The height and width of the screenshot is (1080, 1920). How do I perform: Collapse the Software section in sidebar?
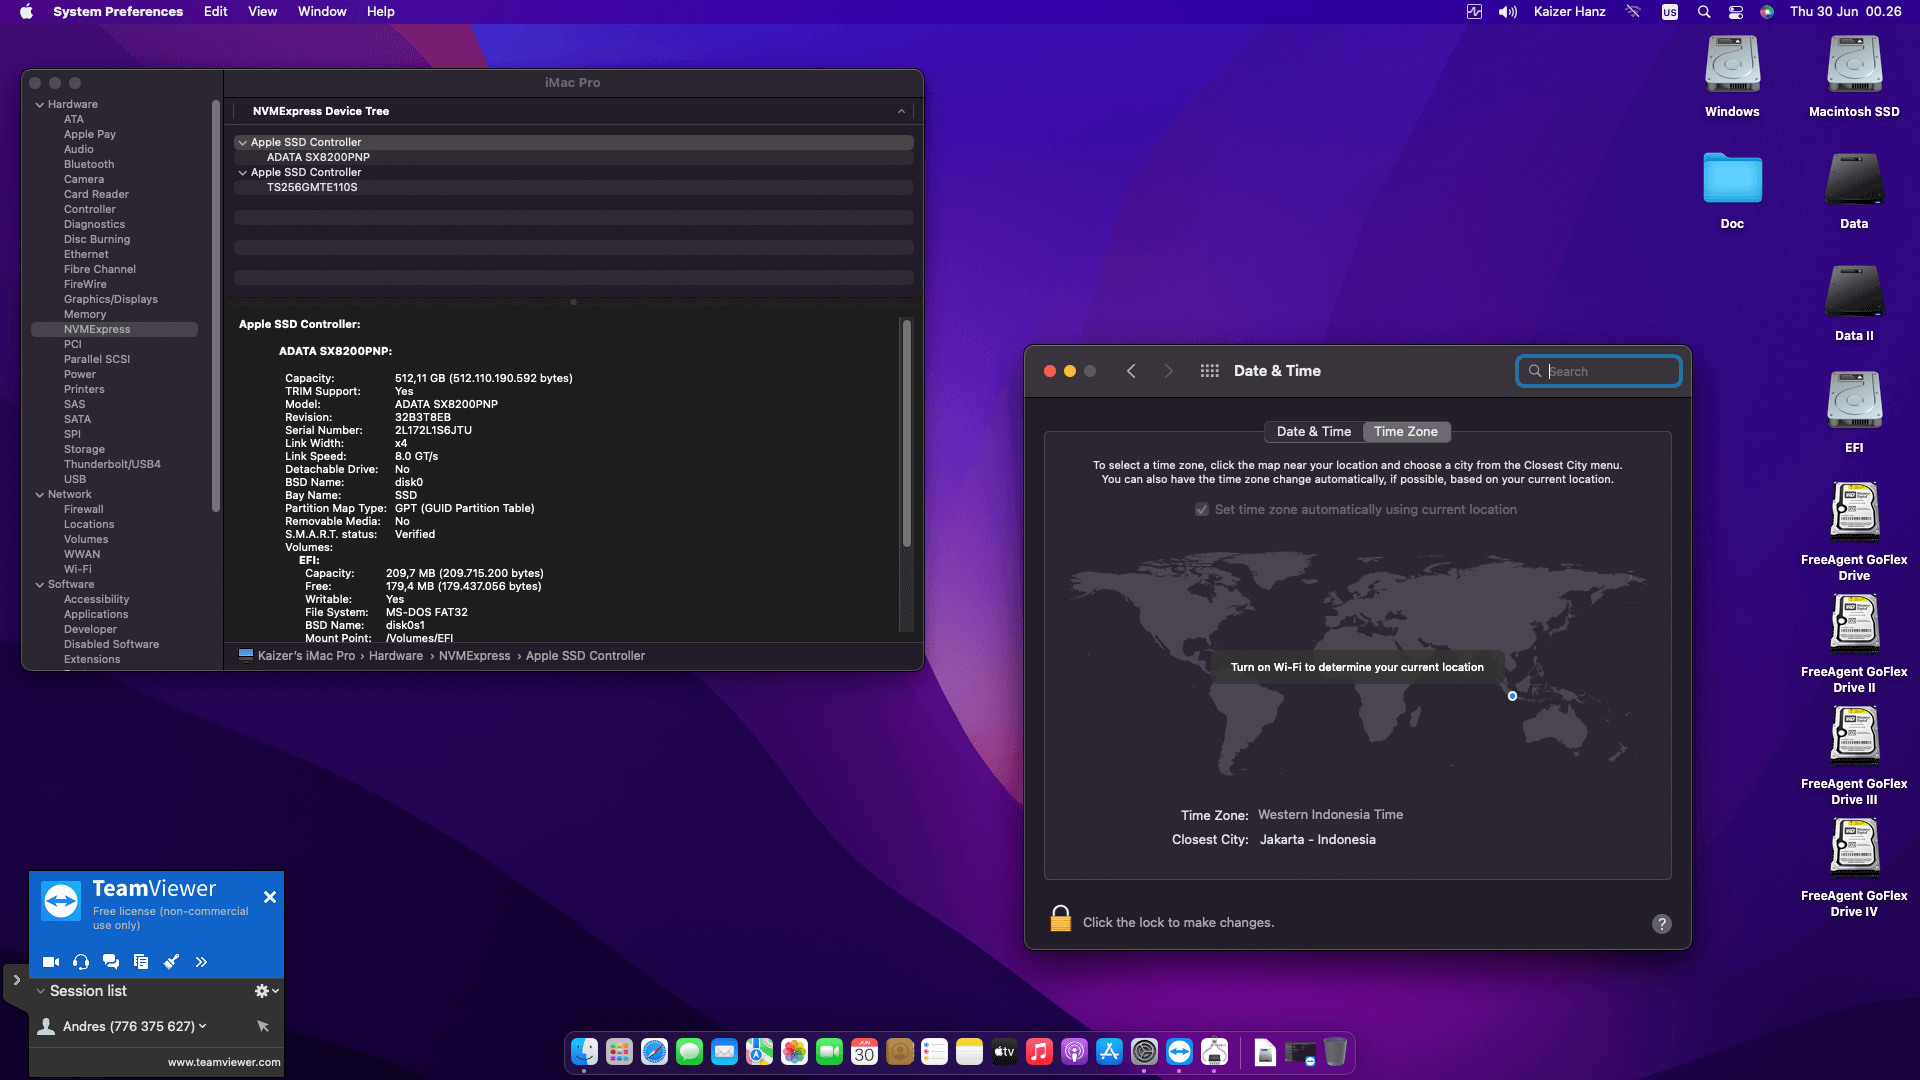40,584
